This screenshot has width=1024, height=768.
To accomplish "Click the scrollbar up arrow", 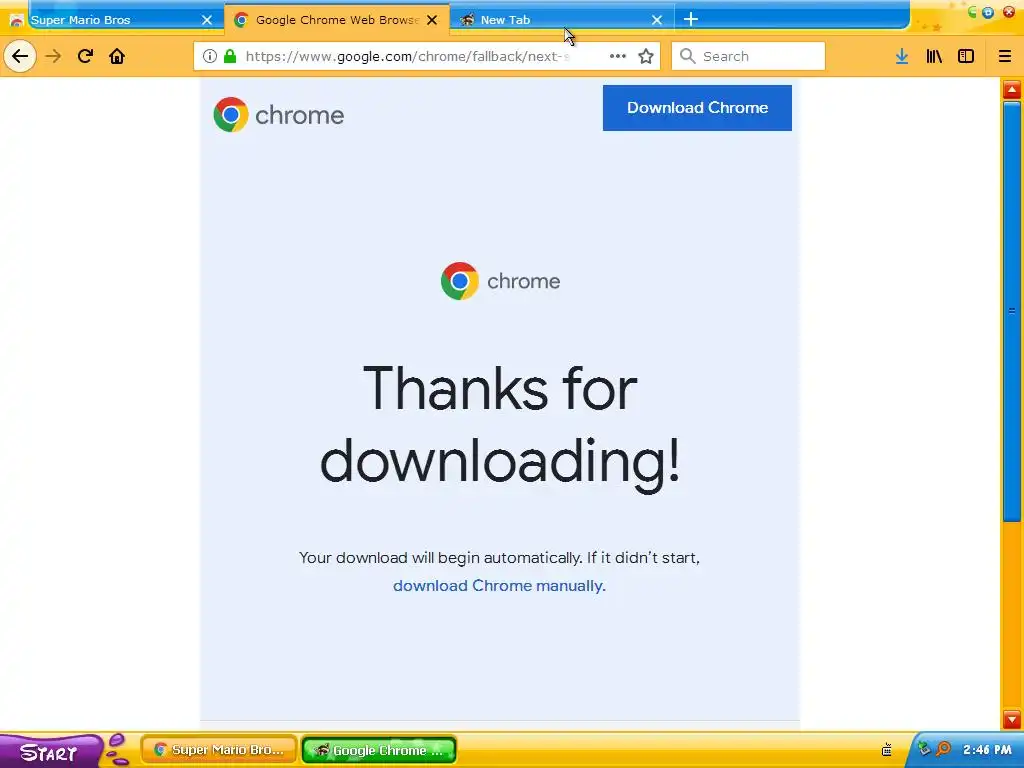I will [1012, 89].
